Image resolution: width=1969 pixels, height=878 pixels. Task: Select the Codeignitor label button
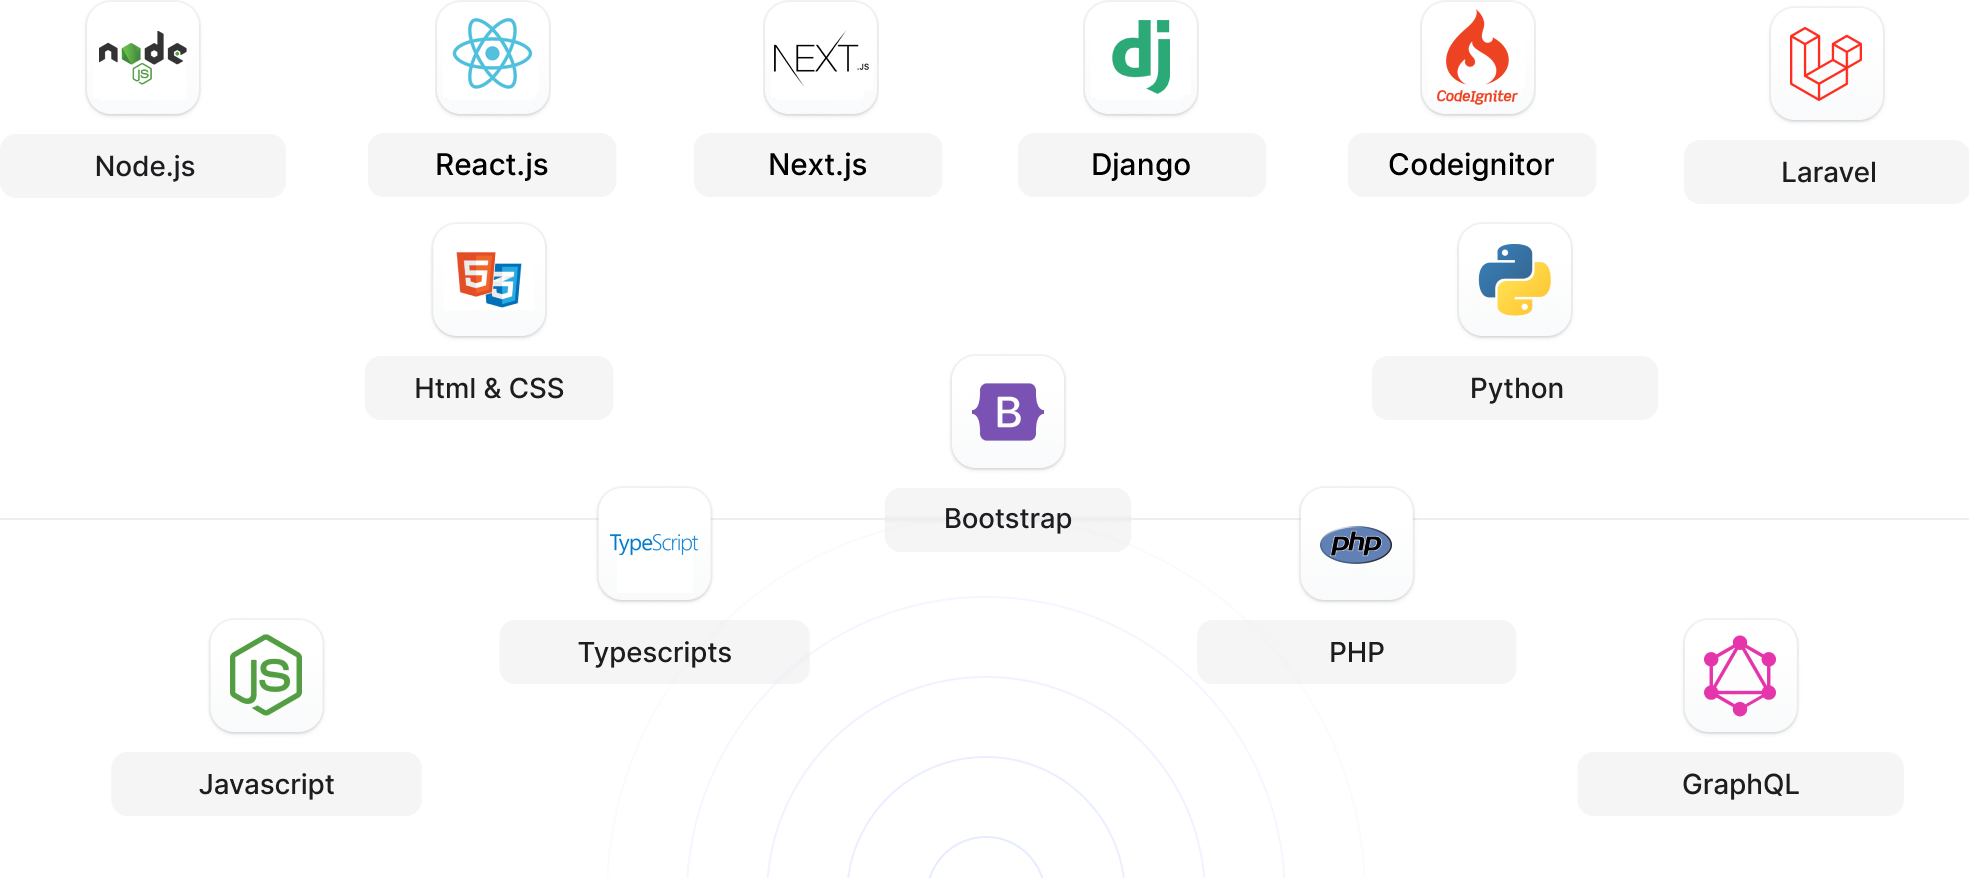[x=1471, y=165]
